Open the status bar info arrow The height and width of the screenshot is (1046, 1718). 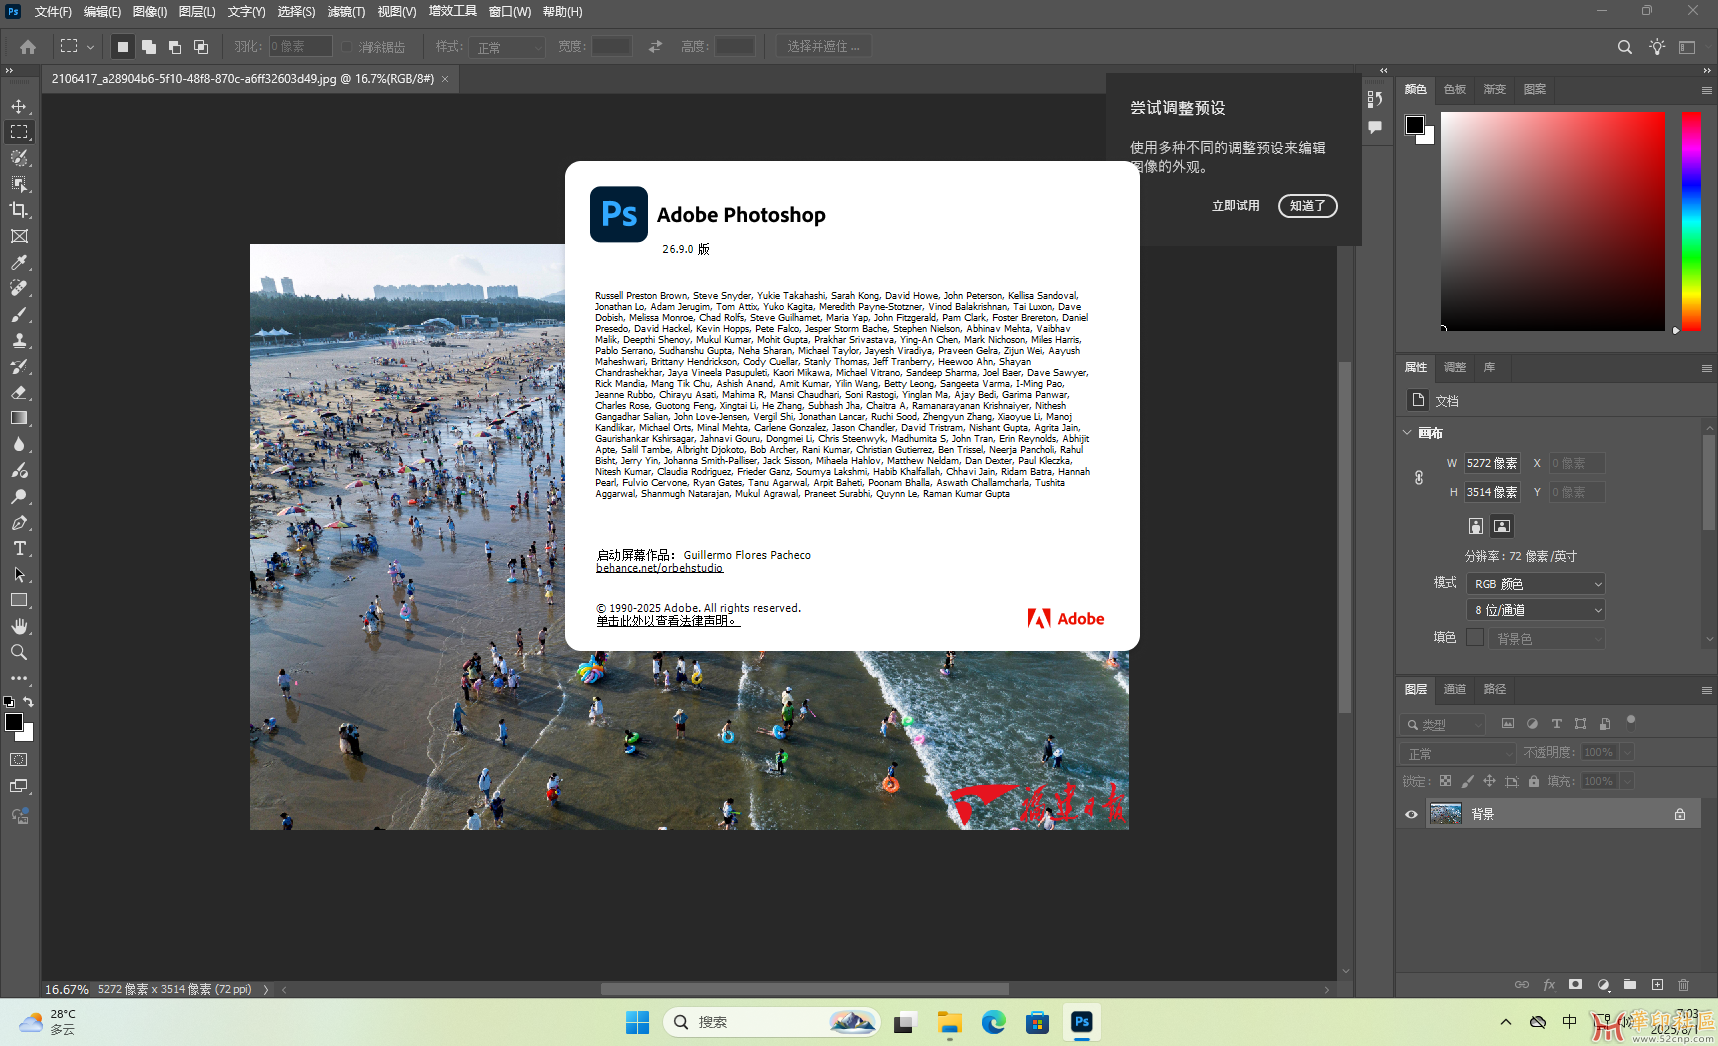click(x=266, y=989)
